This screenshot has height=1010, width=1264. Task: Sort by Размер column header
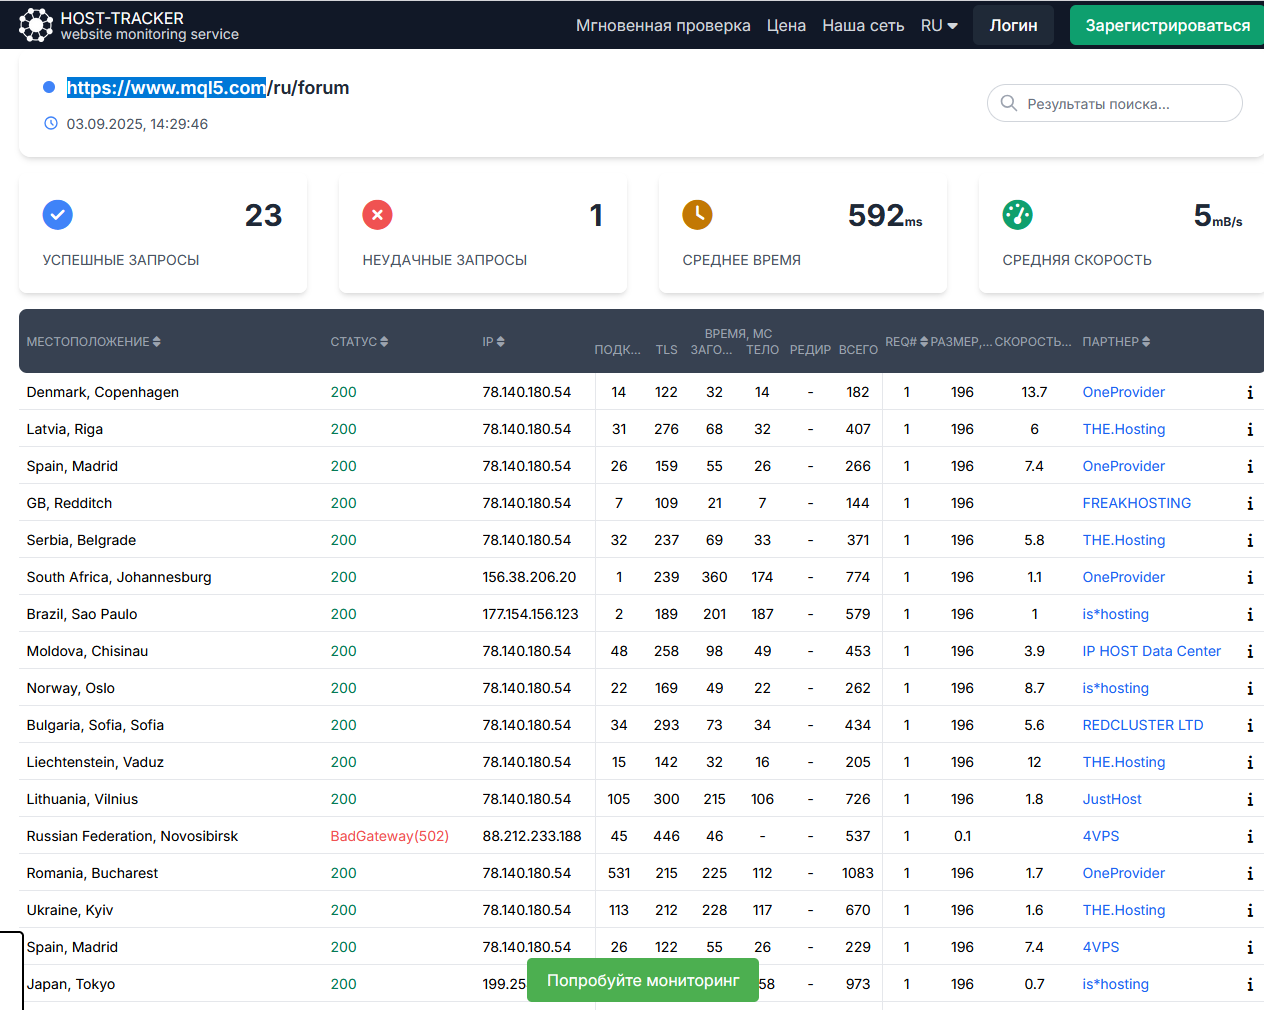[x=961, y=342]
